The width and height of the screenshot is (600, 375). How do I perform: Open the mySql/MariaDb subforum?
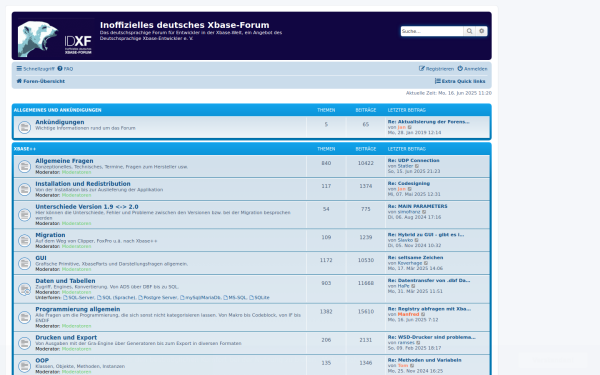pyautogui.click(x=201, y=297)
